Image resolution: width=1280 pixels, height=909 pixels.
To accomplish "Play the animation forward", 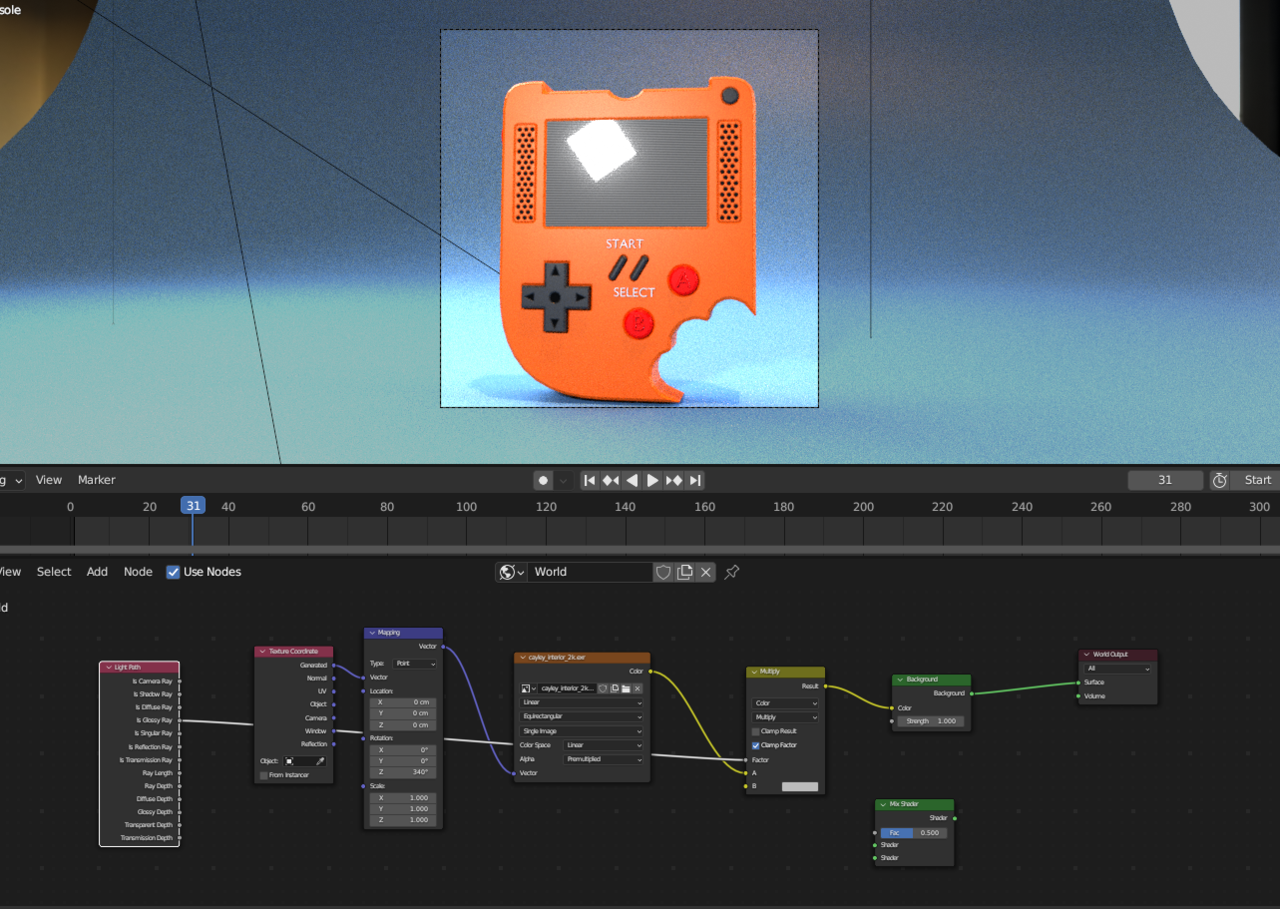I will [x=652, y=480].
